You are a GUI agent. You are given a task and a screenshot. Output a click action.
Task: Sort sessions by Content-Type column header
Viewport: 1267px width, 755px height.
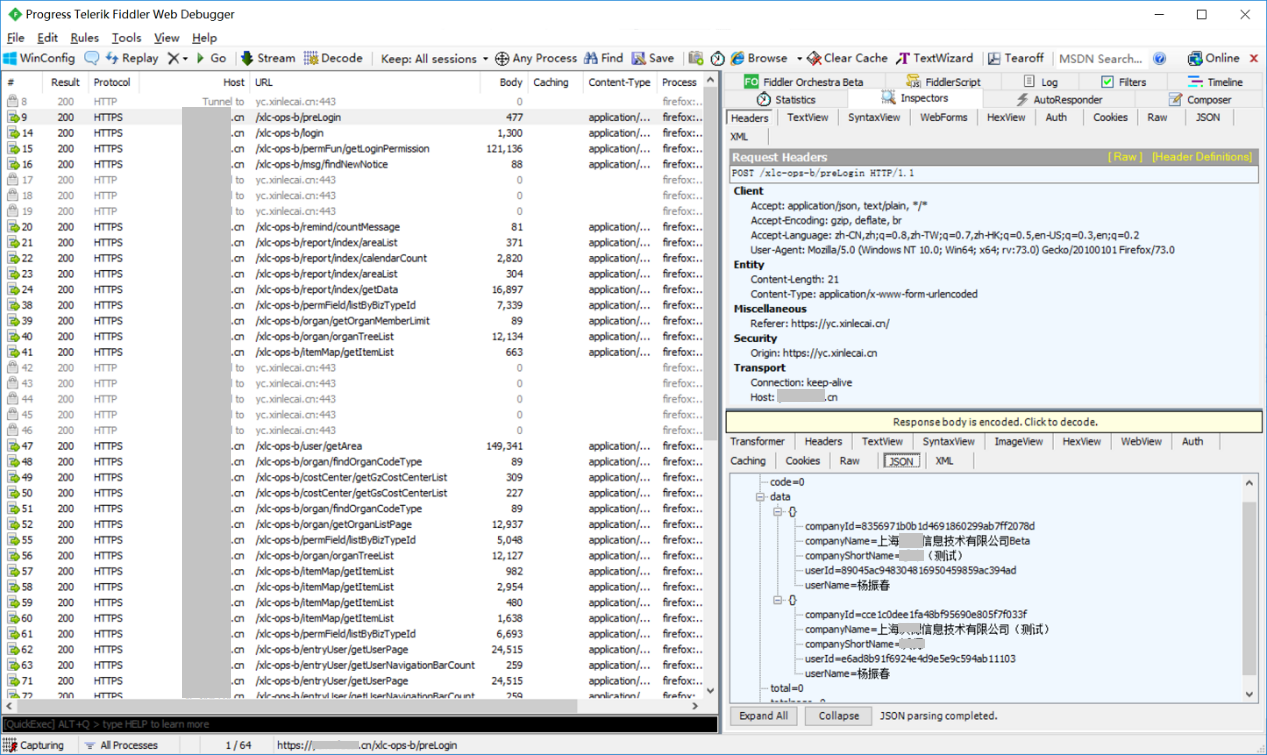tap(620, 83)
